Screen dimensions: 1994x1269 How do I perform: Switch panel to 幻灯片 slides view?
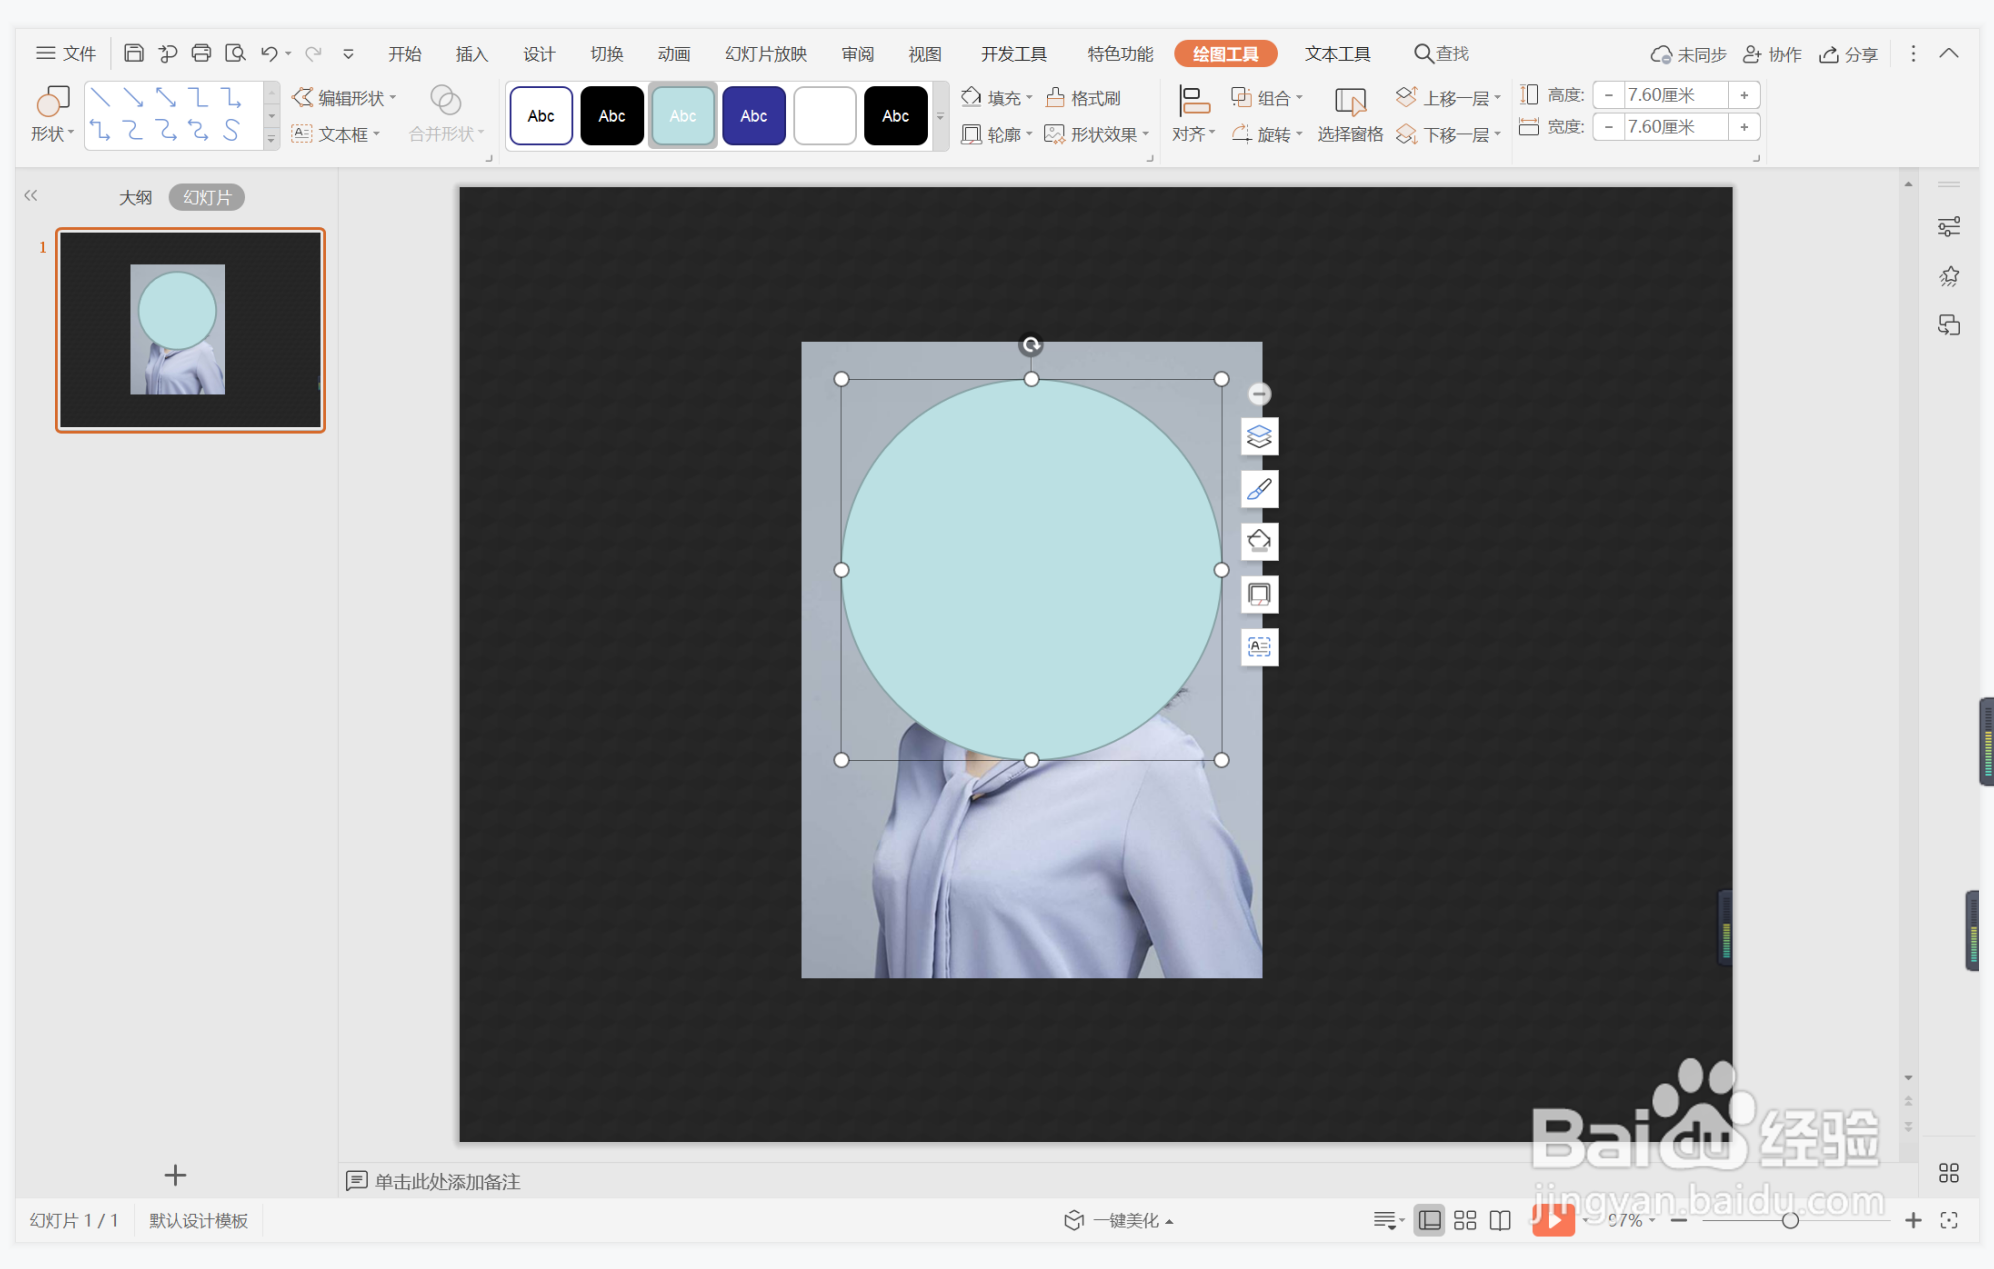[x=207, y=197]
